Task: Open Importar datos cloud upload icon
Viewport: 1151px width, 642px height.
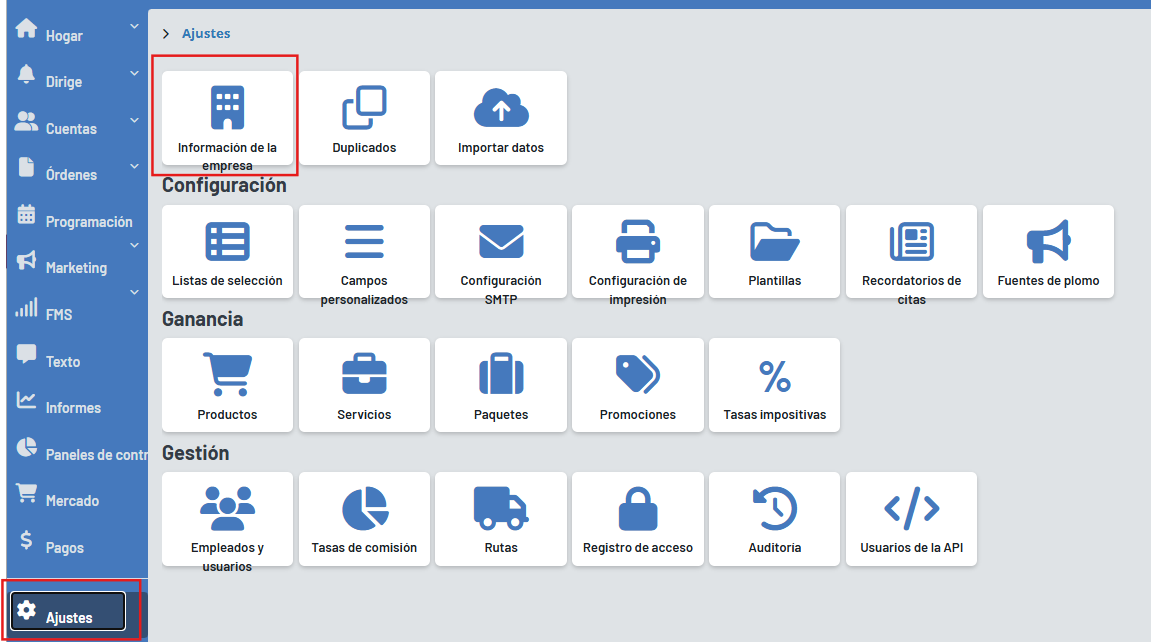Action: 501,108
